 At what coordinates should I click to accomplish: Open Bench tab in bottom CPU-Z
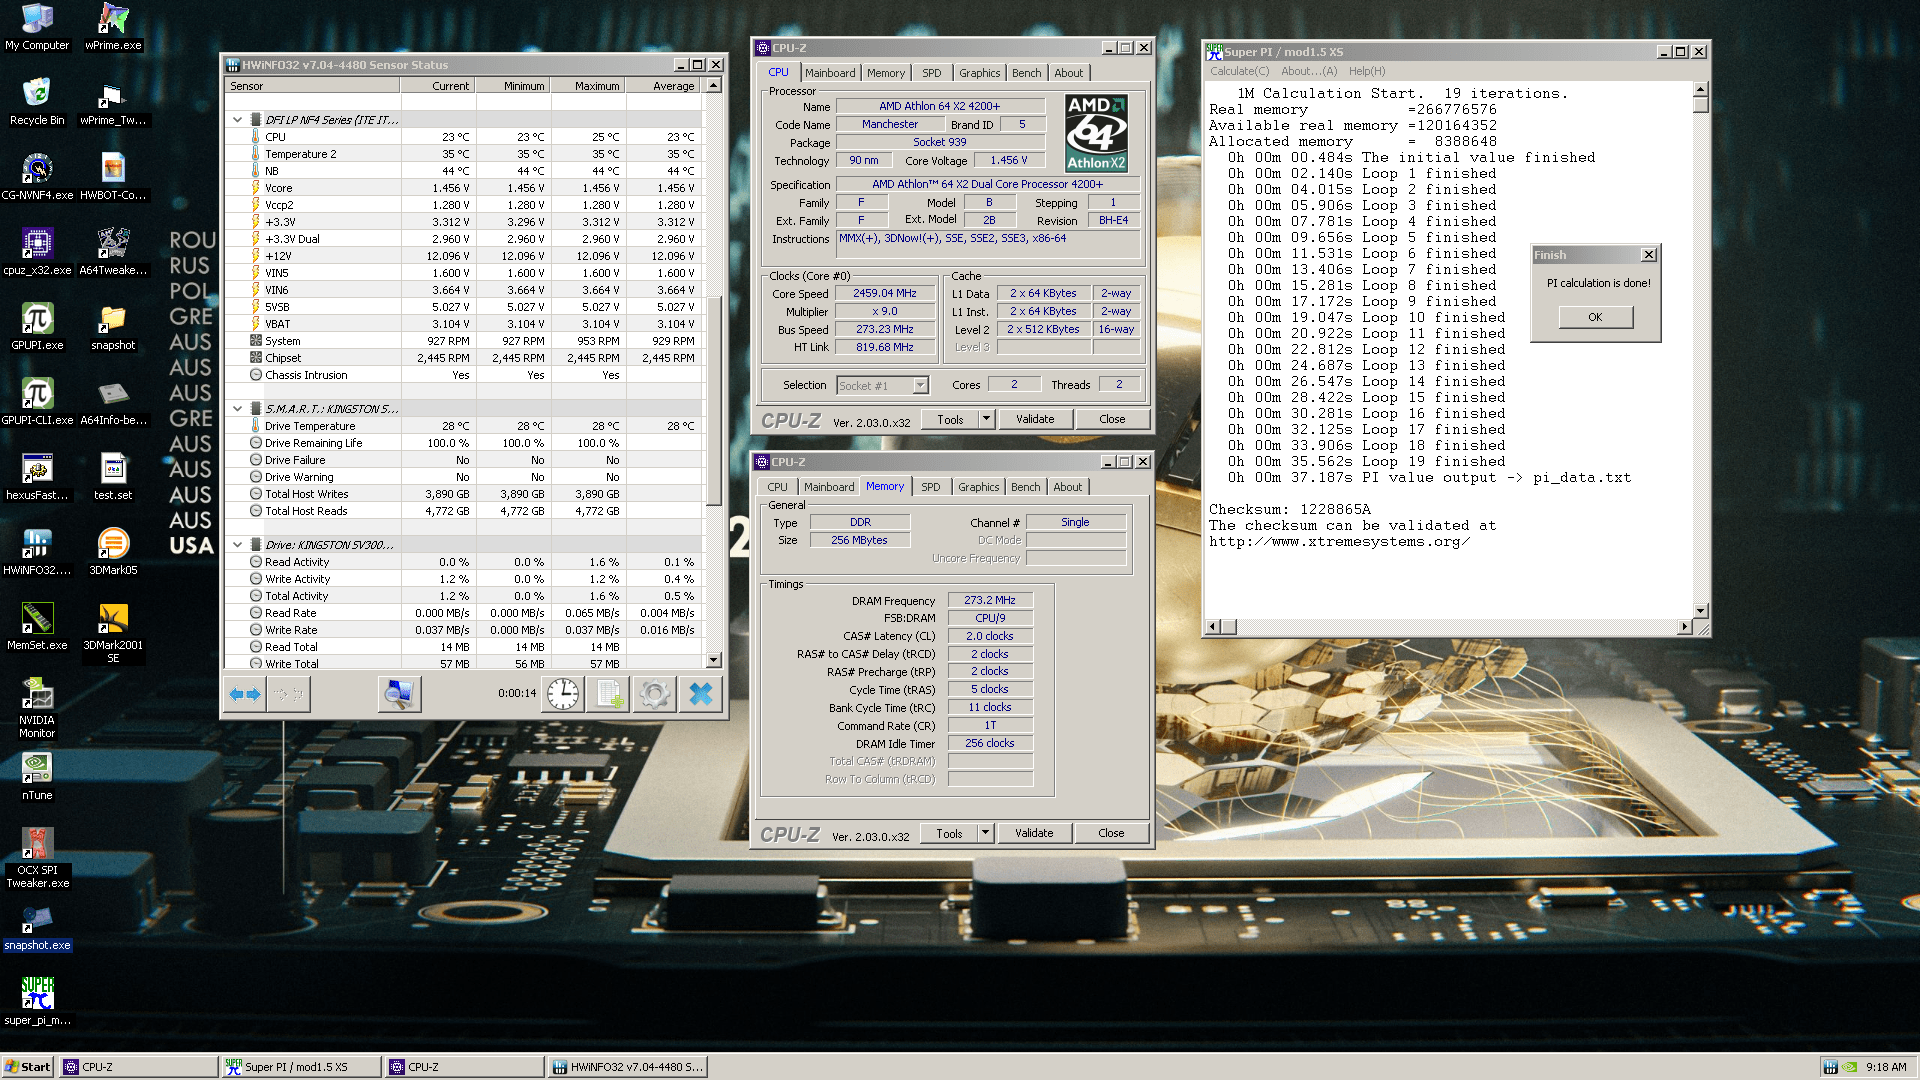[x=1025, y=487]
